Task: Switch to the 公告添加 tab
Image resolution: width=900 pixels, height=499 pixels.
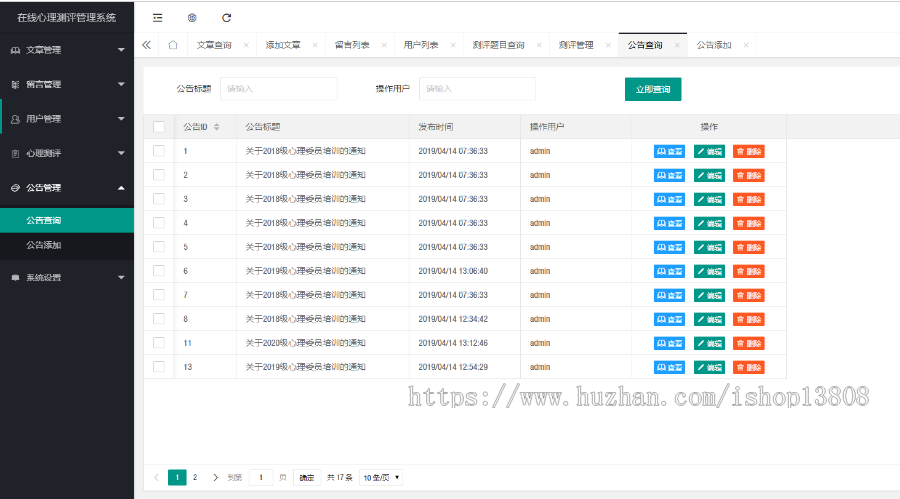Action: tap(714, 45)
